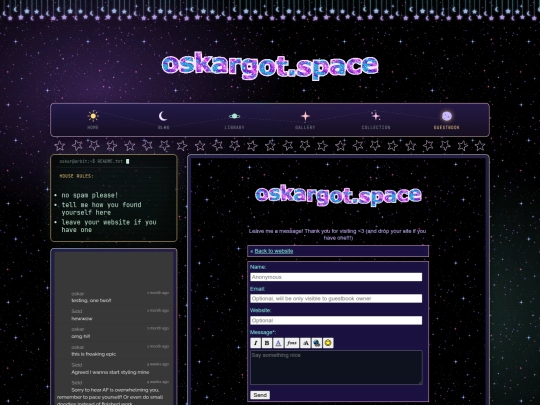Select the 'hewwow' chat message
This screenshot has height=405, width=540.
pyautogui.click(x=82, y=319)
